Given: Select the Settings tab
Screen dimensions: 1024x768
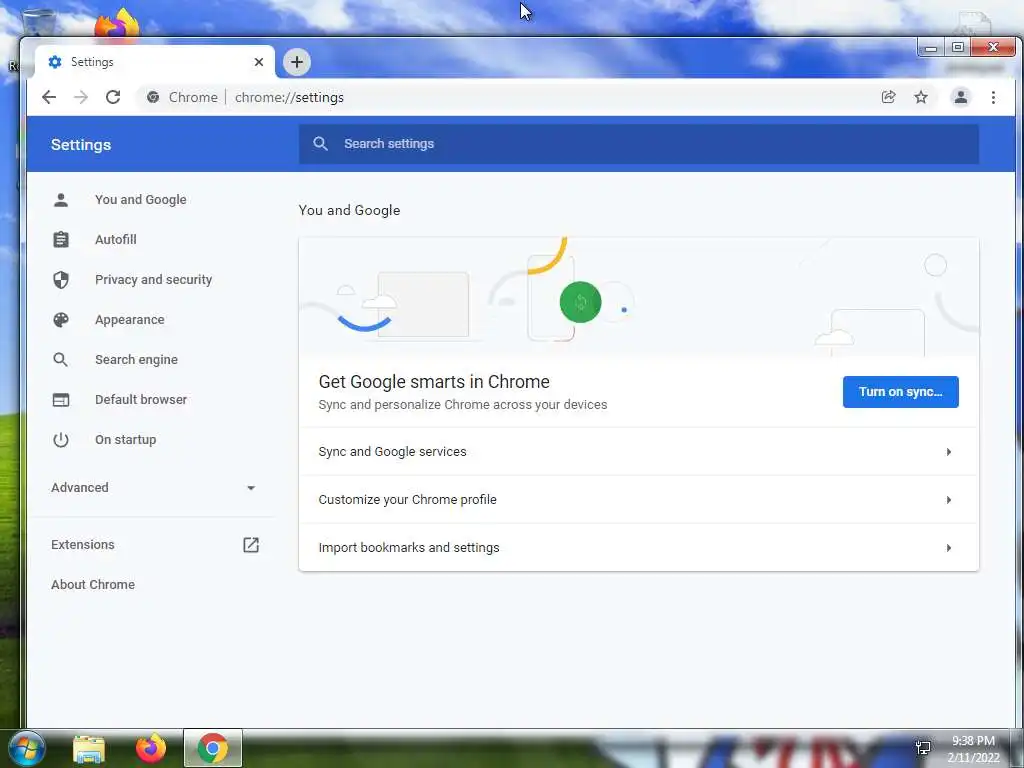Looking at the screenshot, I should 155,62.
